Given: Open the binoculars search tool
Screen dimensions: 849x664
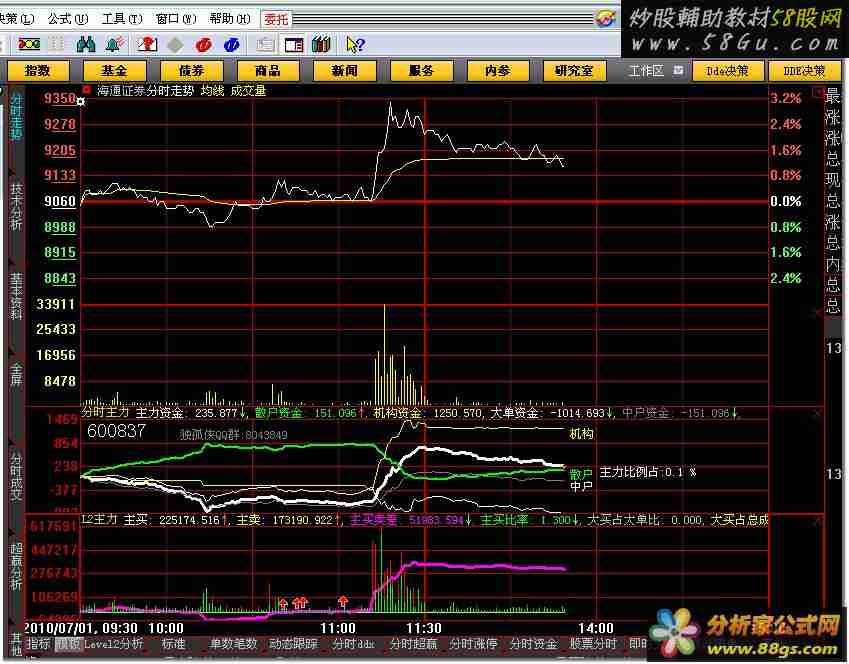Looking at the screenshot, I should (x=86, y=44).
